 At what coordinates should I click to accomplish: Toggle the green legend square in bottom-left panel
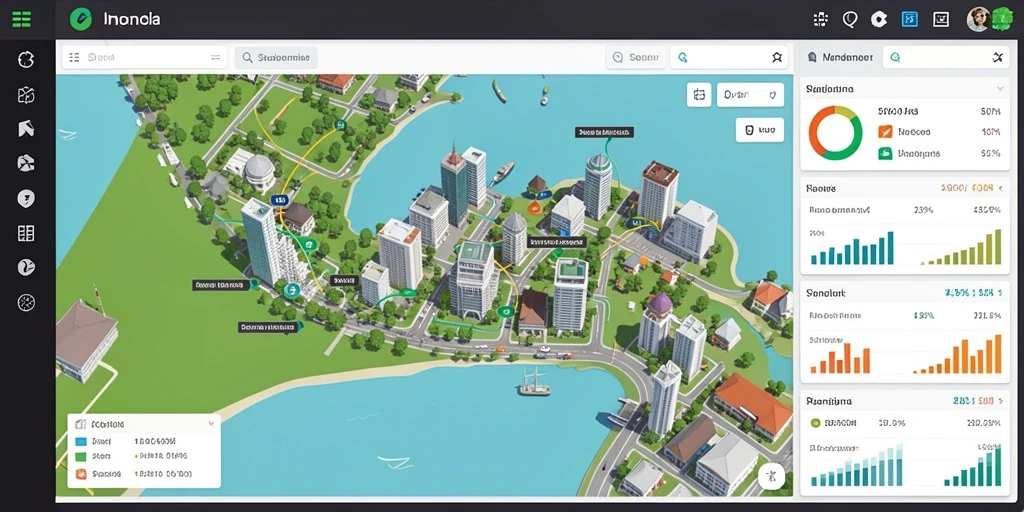[x=81, y=457]
